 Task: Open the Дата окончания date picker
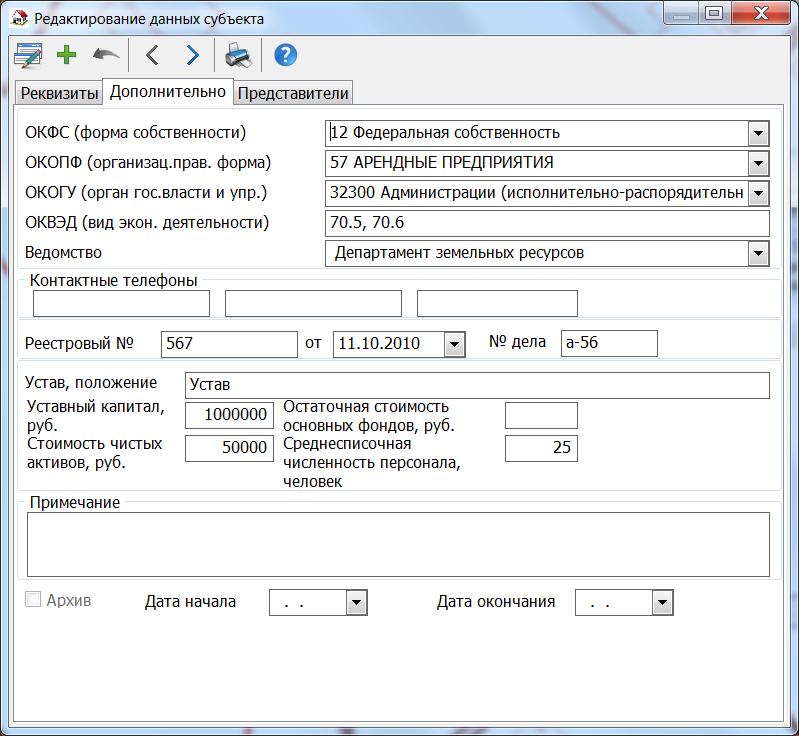click(x=662, y=603)
